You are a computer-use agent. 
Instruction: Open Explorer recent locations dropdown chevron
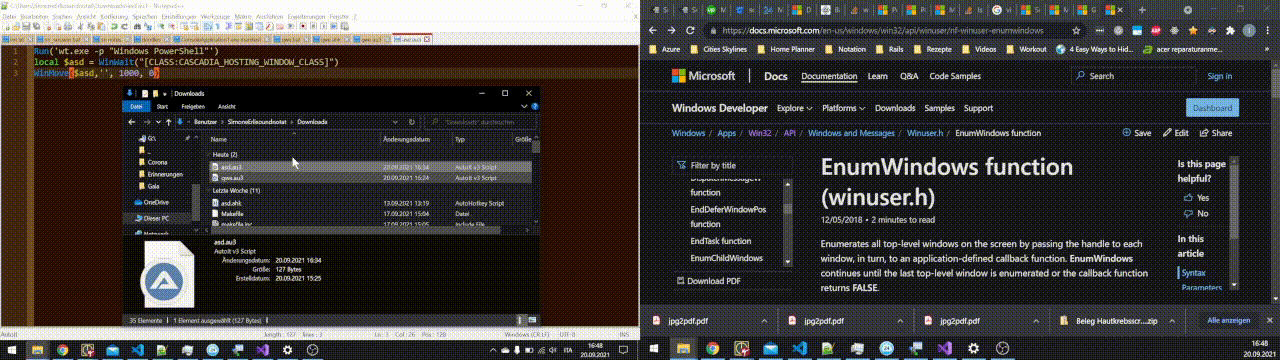tap(157, 122)
